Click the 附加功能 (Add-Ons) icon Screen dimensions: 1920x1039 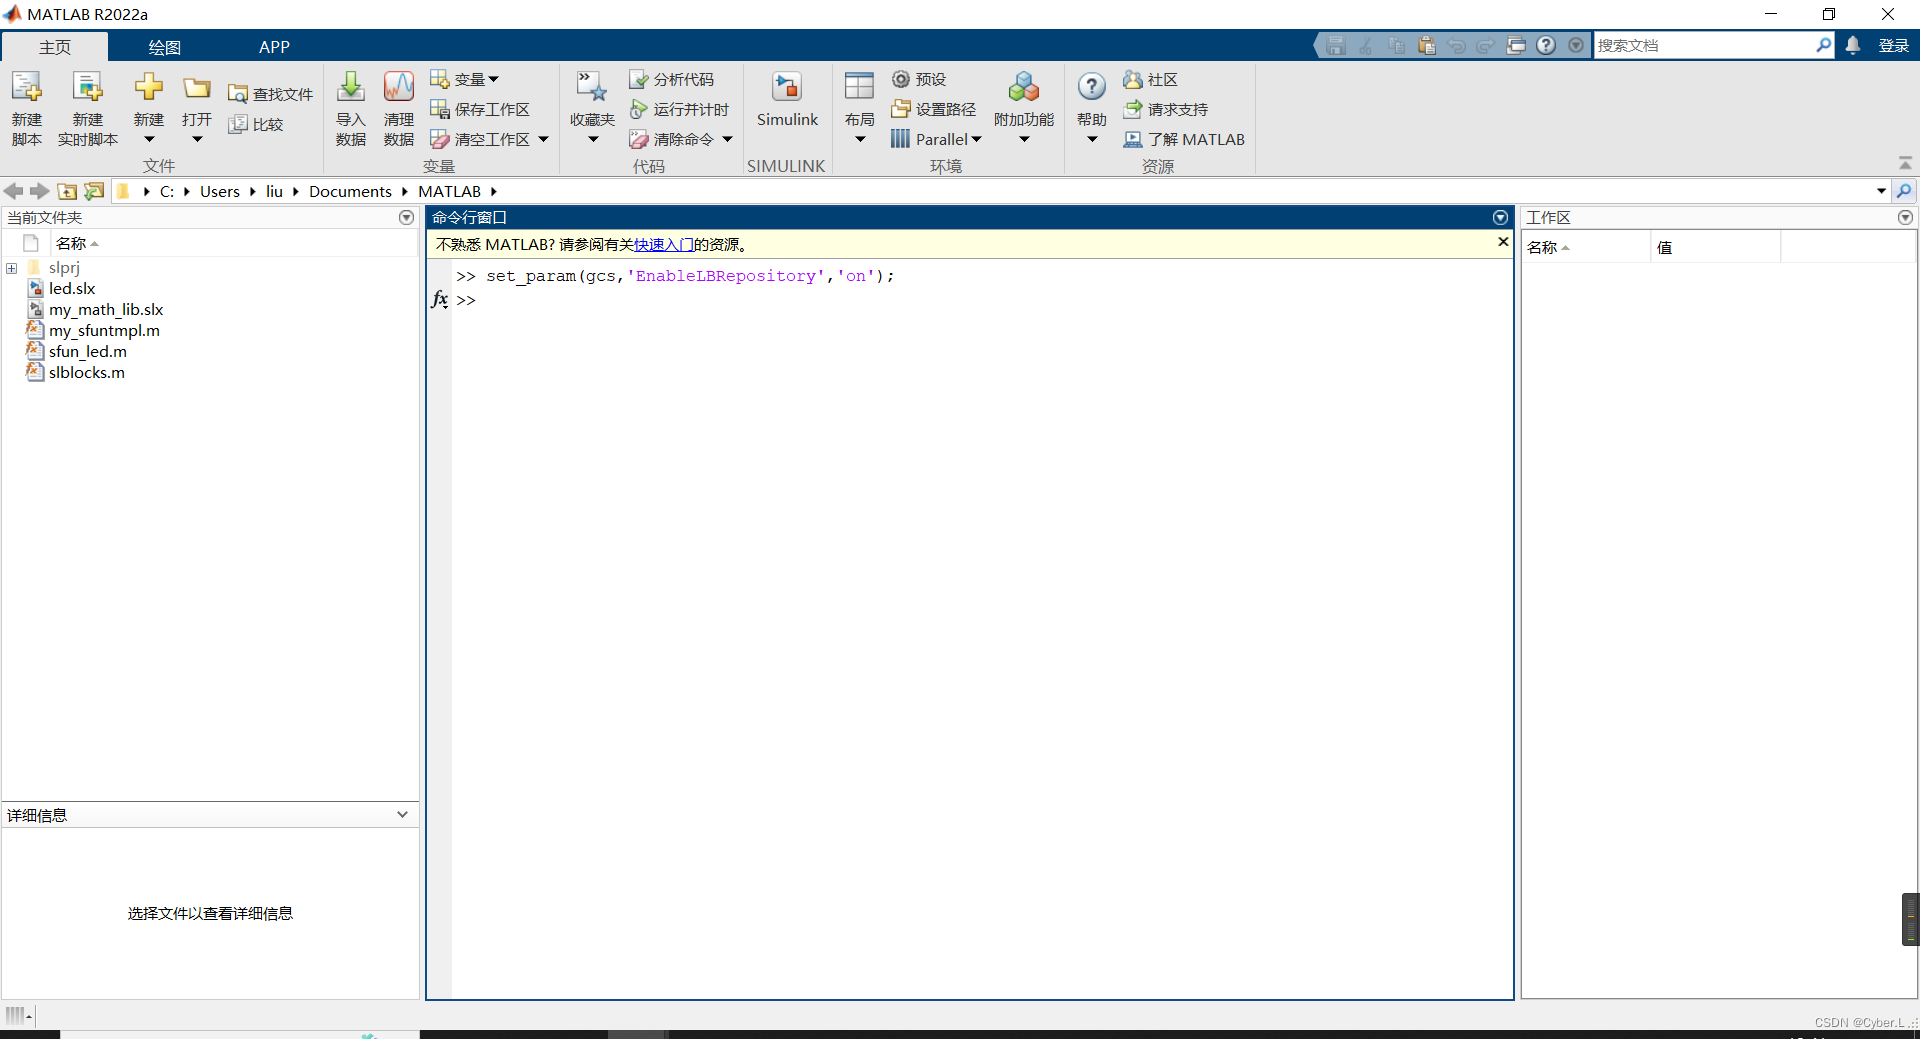[x=1024, y=88]
